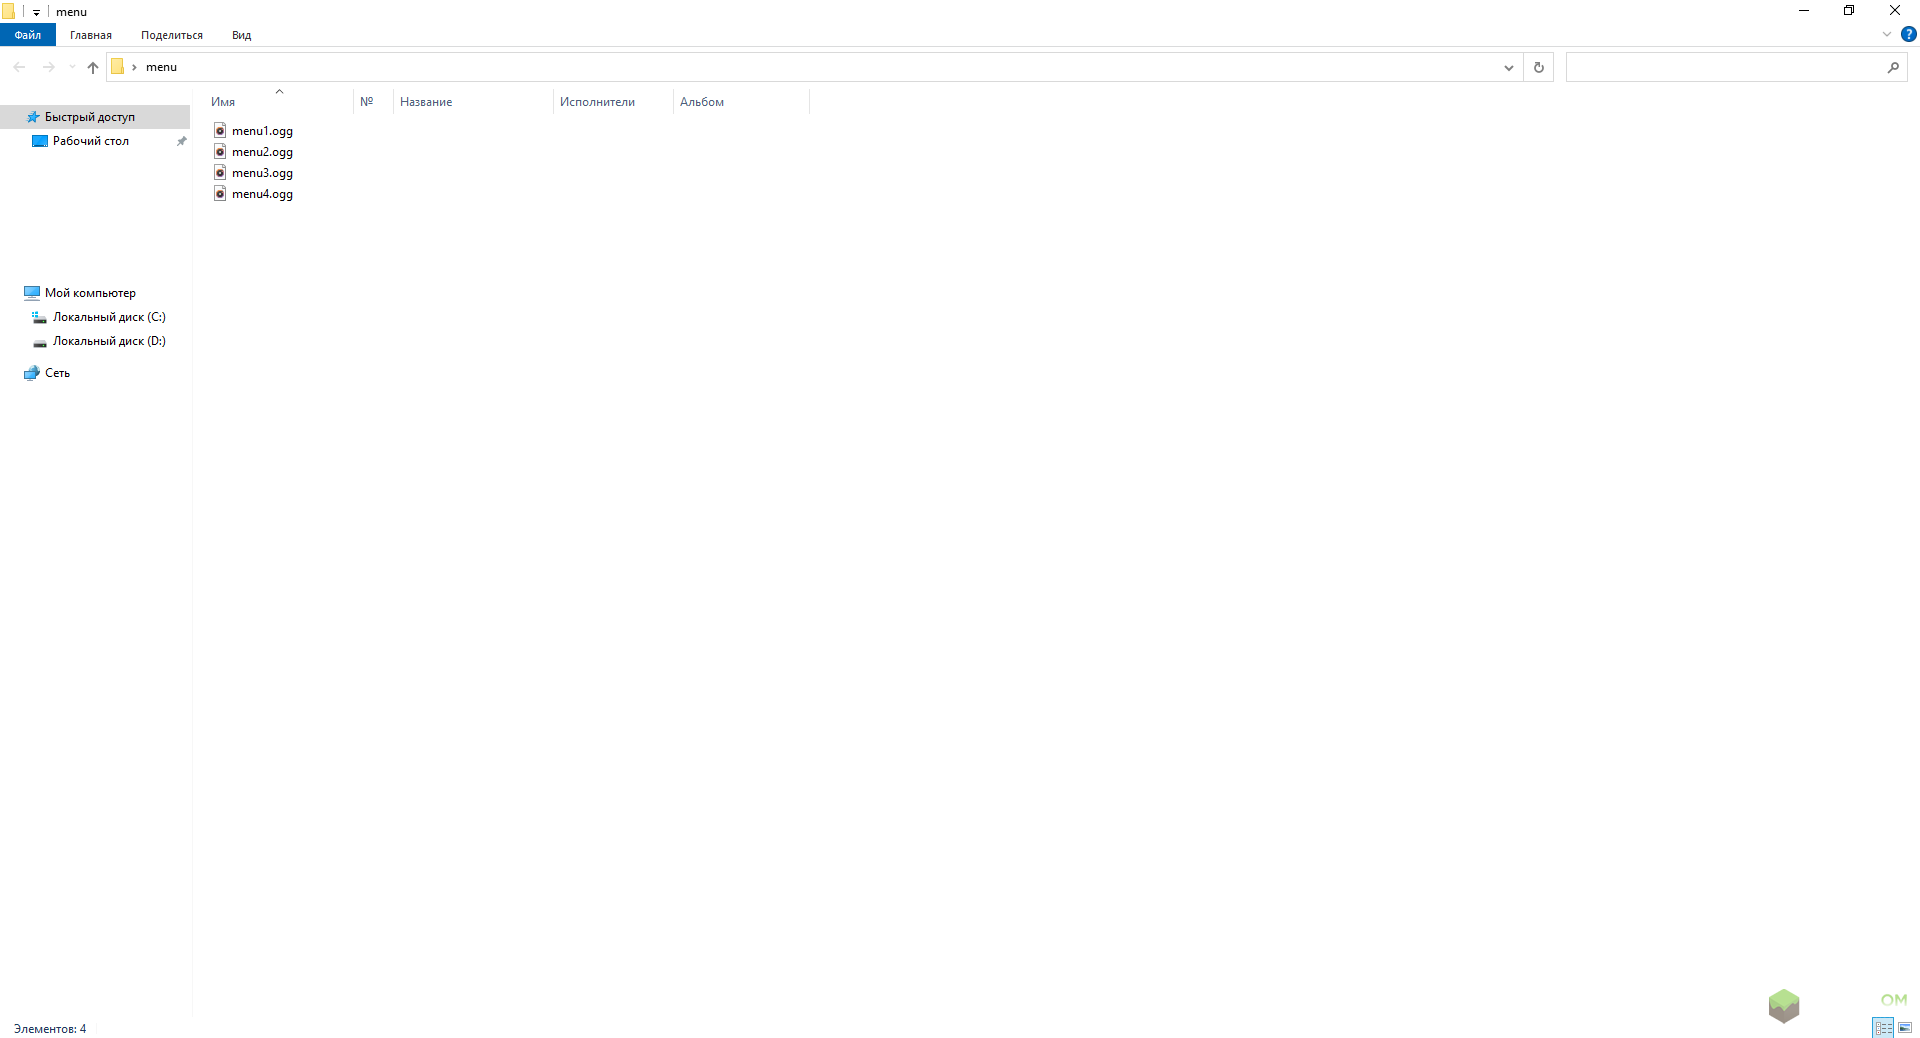Click the Быстрый доступ star icon
This screenshot has width=1920, height=1038.
click(x=32, y=117)
